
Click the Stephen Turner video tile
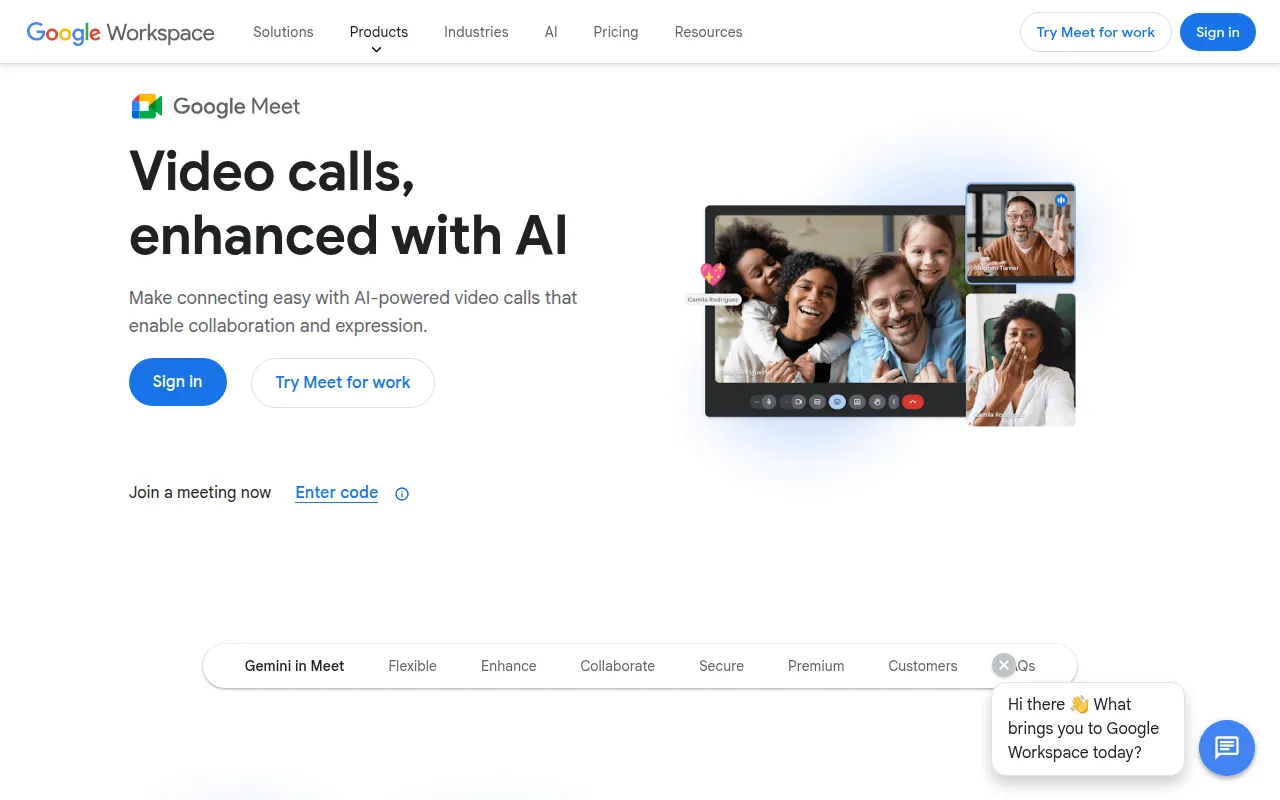tap(1020, 233)
